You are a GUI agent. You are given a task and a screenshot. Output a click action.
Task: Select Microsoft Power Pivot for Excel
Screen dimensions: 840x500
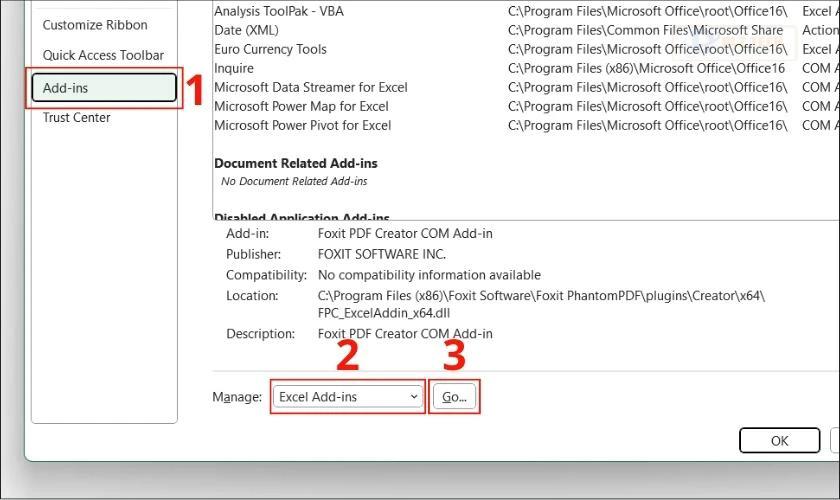tap(526, 125)
